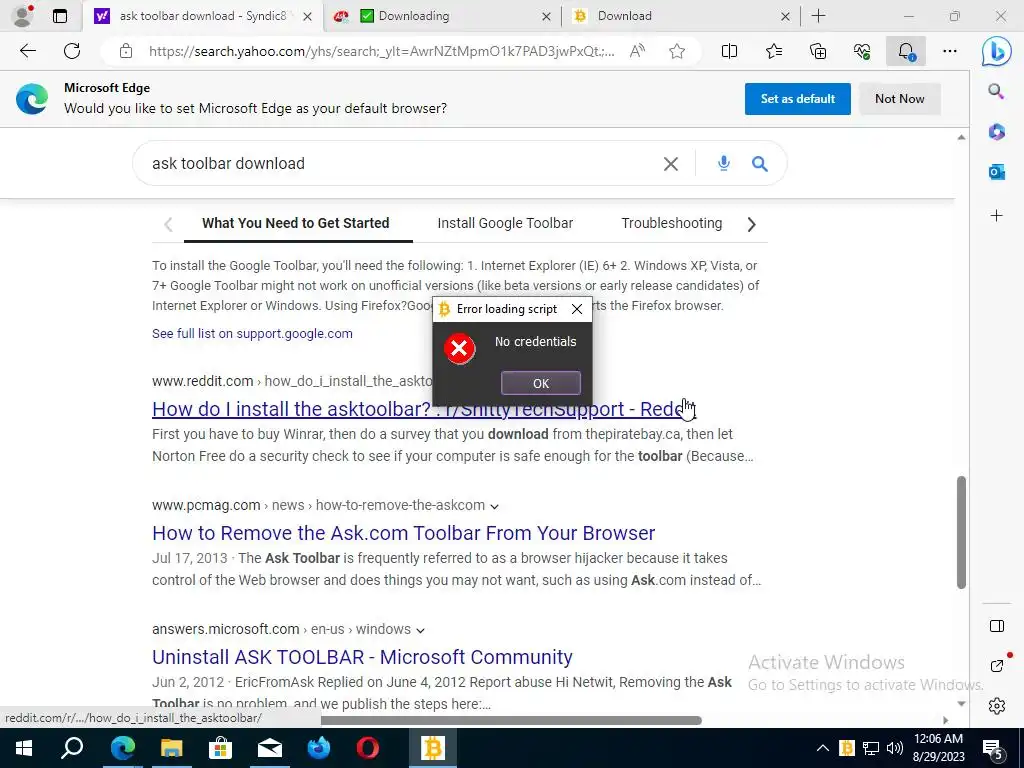Open Browser essentials heart icon
The height and width of the screenshot is (768, 1024).
point(862,51)
